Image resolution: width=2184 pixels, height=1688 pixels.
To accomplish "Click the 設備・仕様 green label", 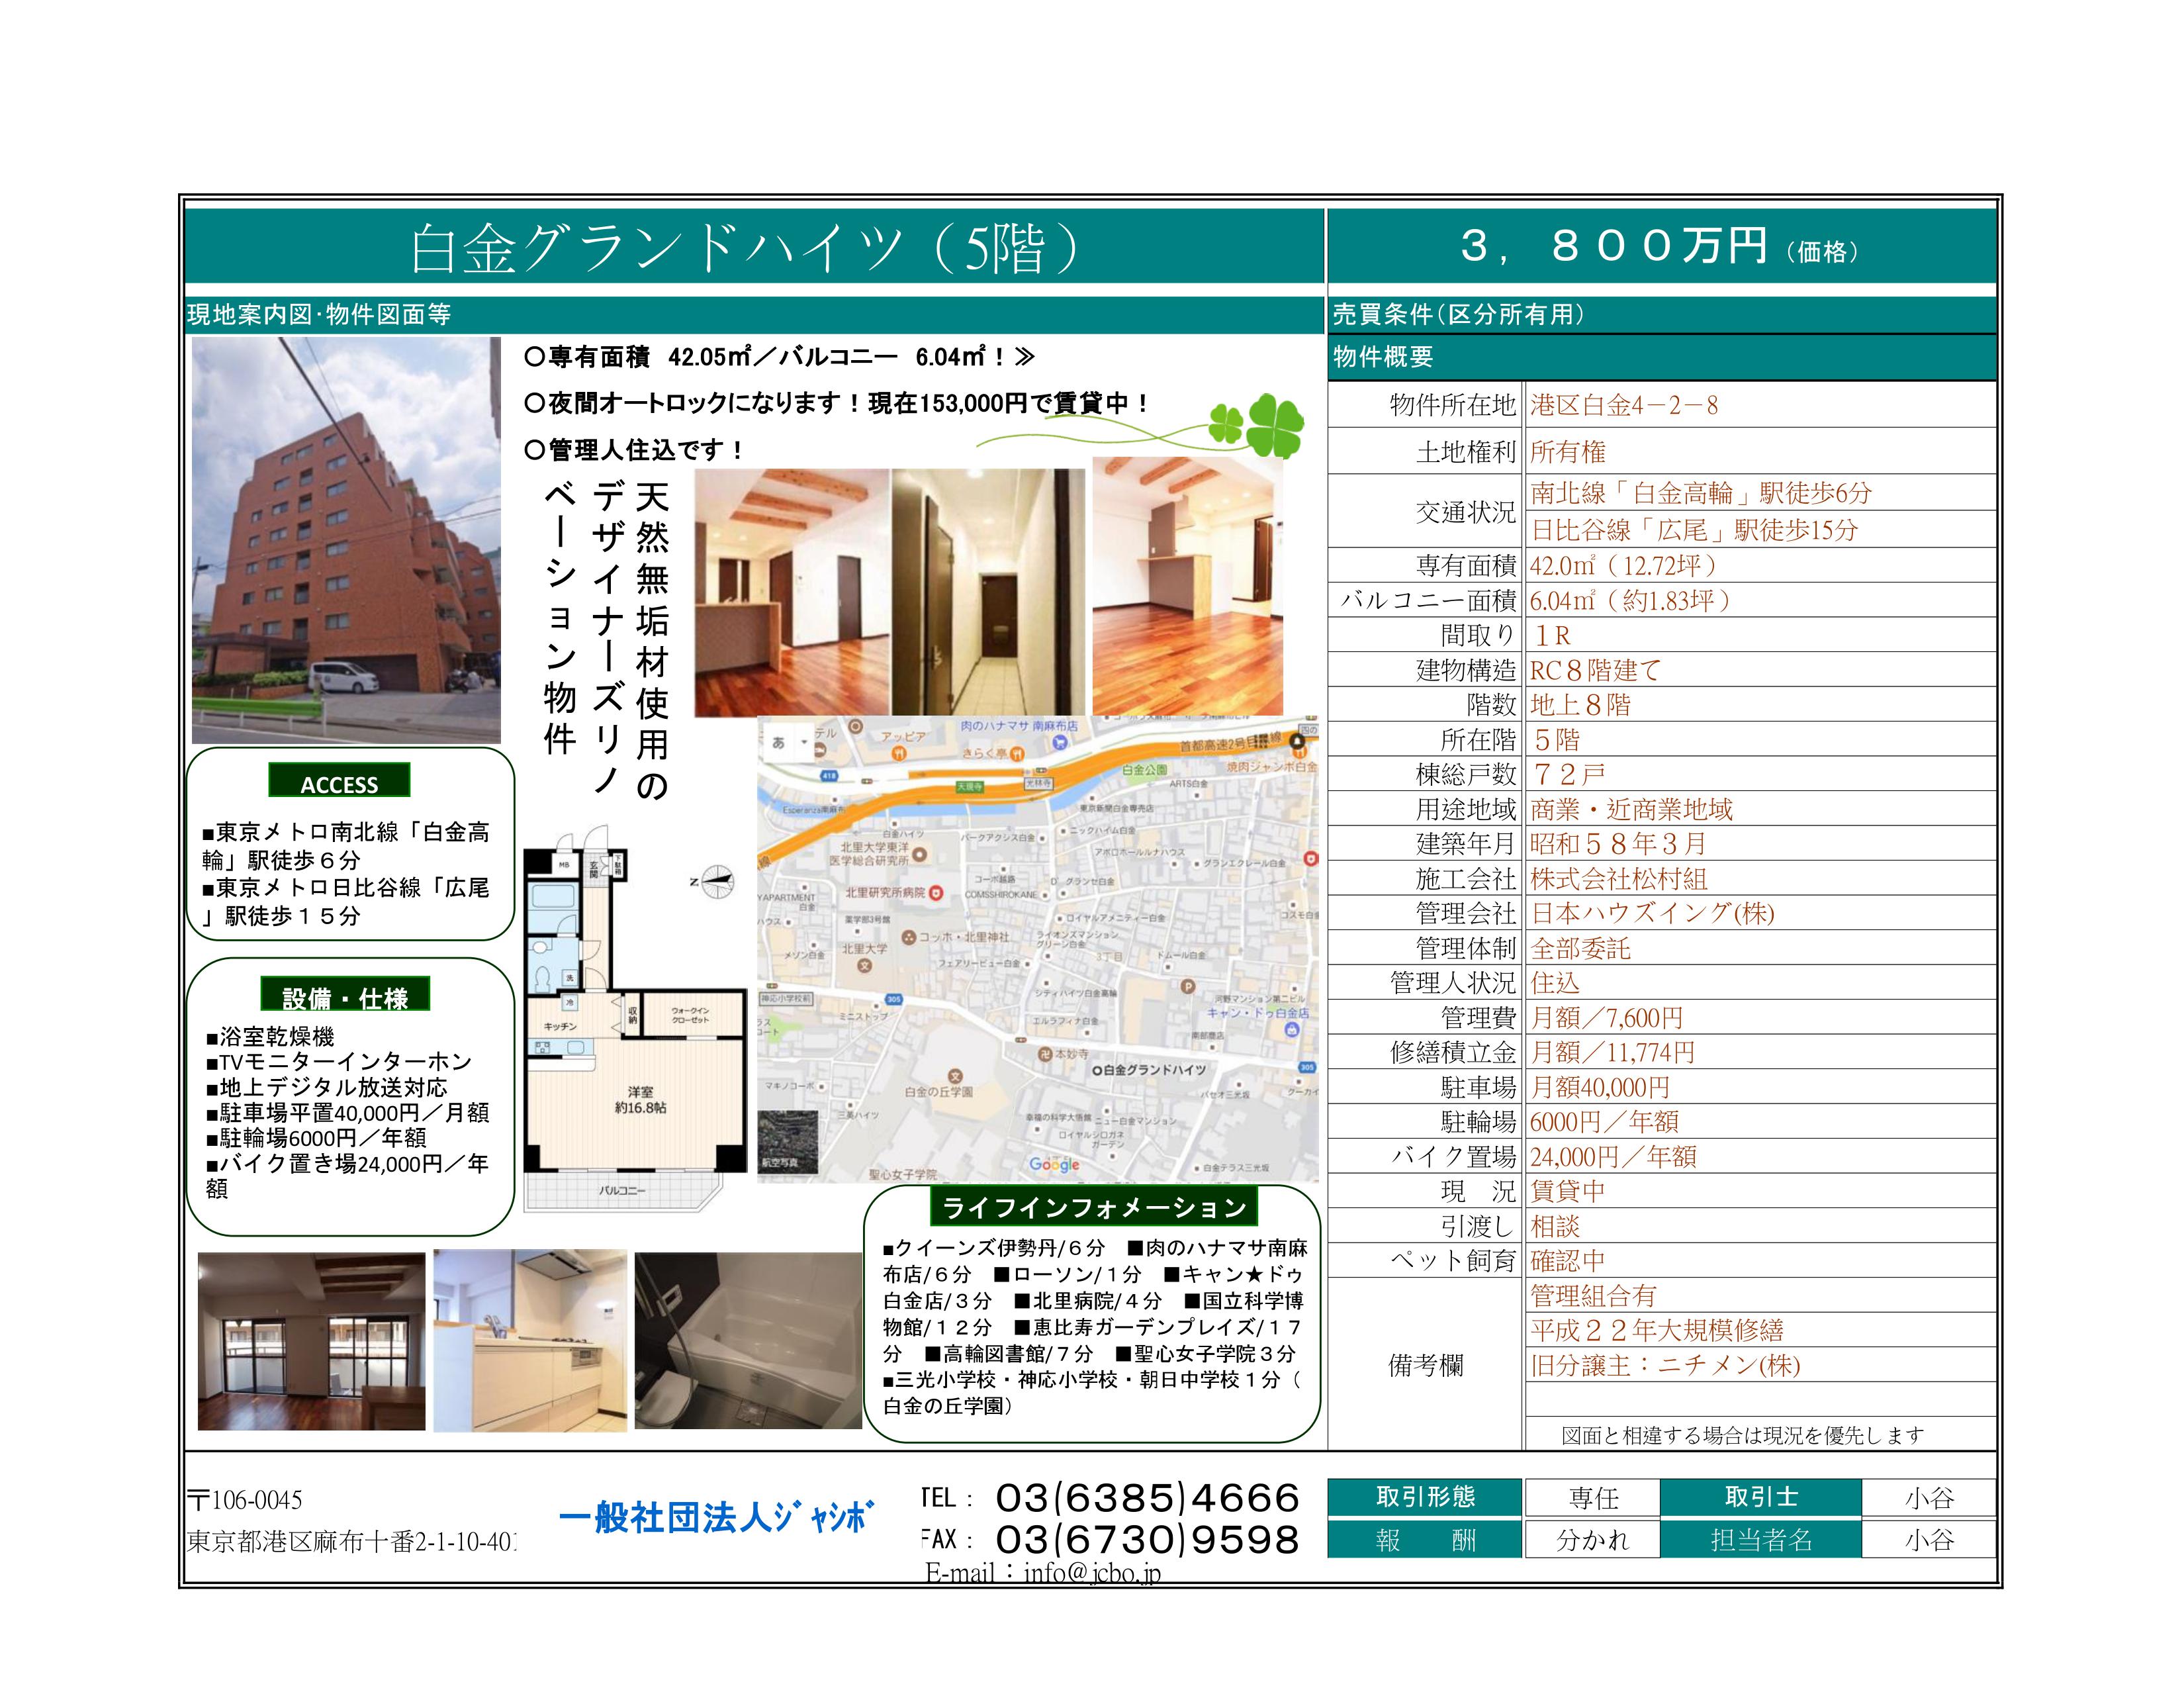I will click(345, 995).
